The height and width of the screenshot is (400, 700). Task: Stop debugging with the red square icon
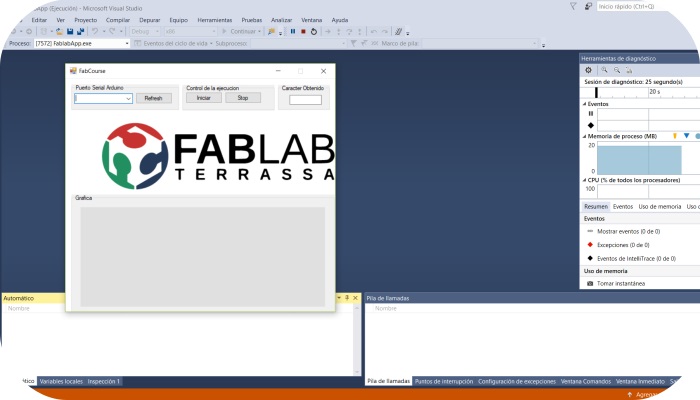(x=303, y=31)
